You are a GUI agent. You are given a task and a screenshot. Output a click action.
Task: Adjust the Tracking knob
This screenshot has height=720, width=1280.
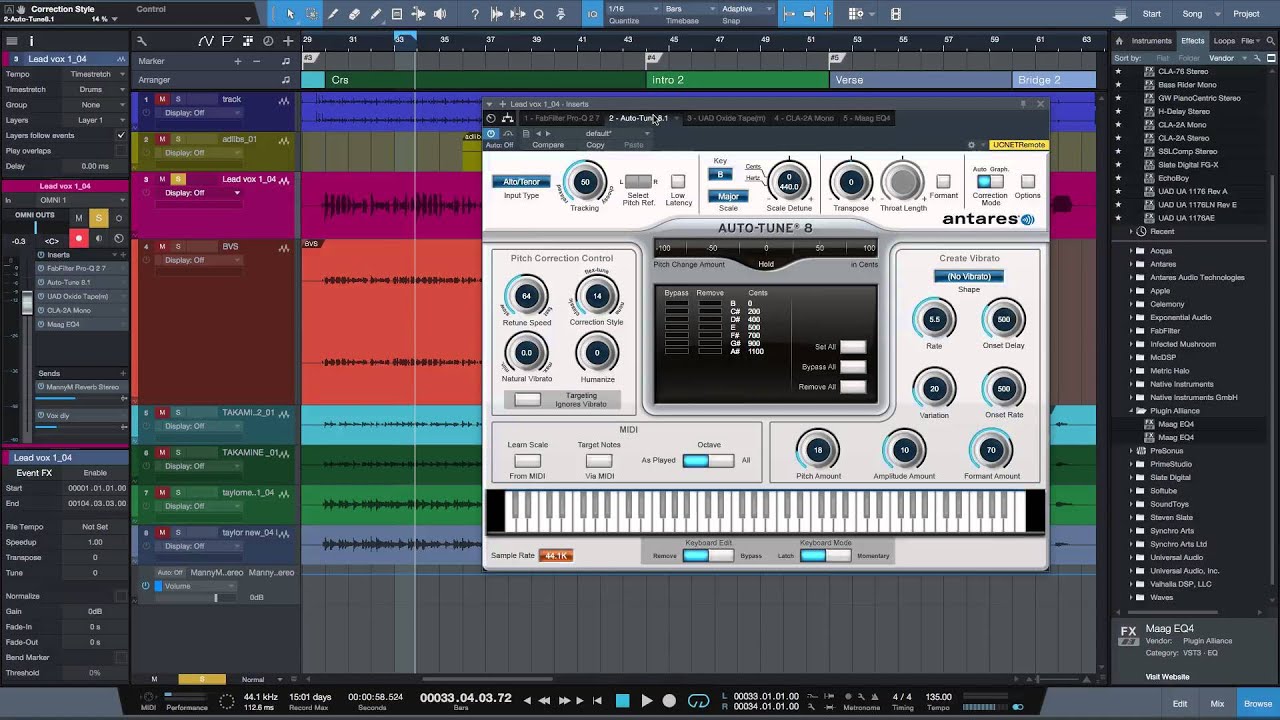click(x=585, y=182)
